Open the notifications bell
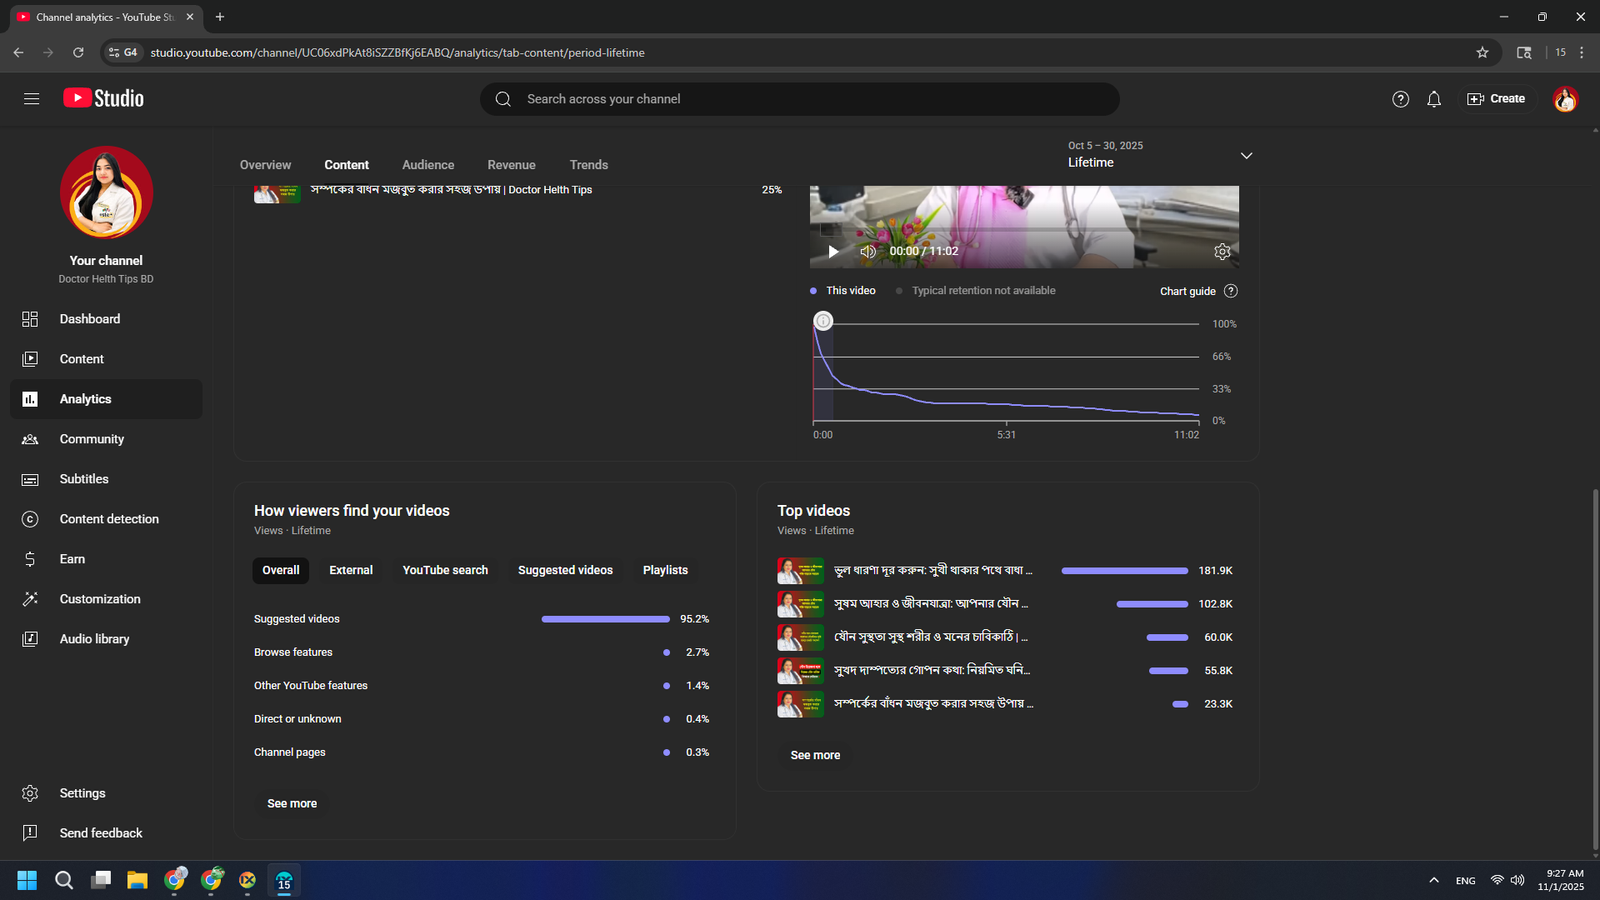 1434,99
